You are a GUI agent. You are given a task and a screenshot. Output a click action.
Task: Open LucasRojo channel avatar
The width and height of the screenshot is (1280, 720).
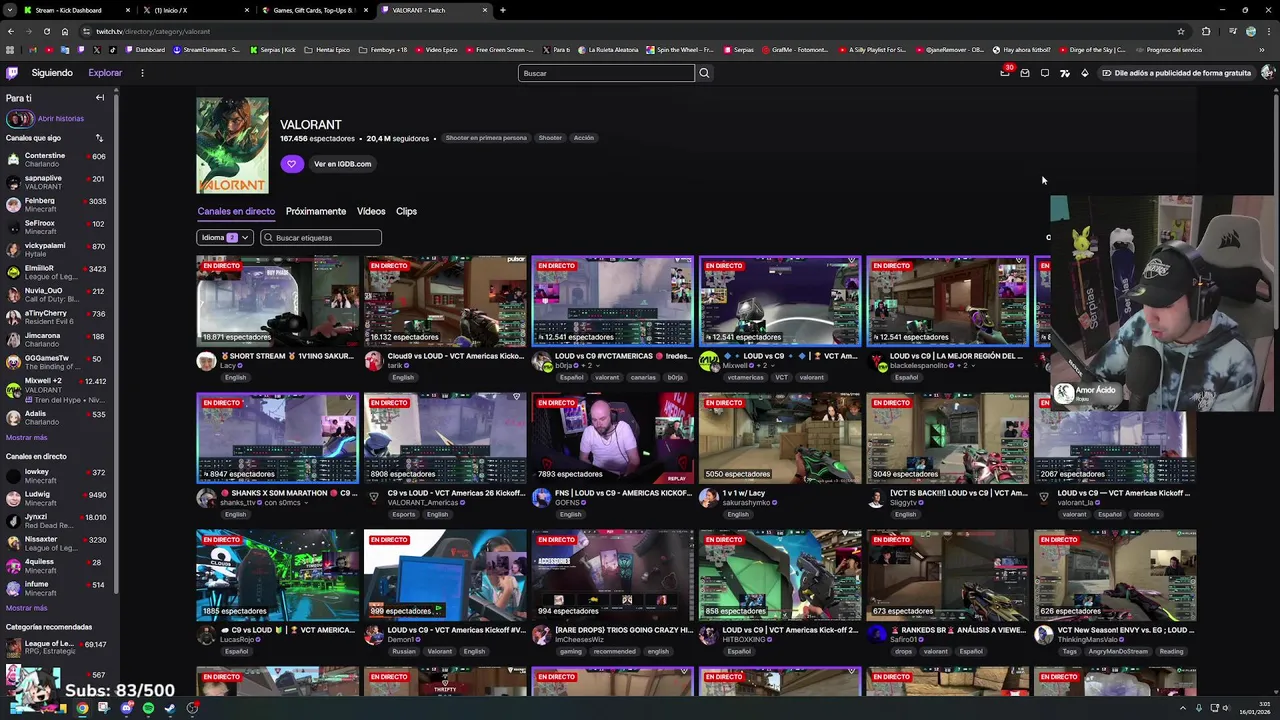(206, 635)
